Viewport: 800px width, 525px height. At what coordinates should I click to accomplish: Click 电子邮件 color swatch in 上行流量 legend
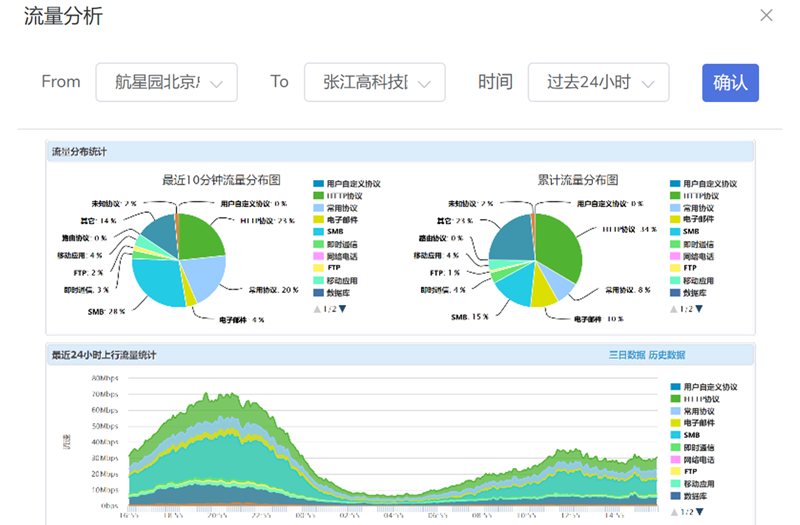pos(675,423)
